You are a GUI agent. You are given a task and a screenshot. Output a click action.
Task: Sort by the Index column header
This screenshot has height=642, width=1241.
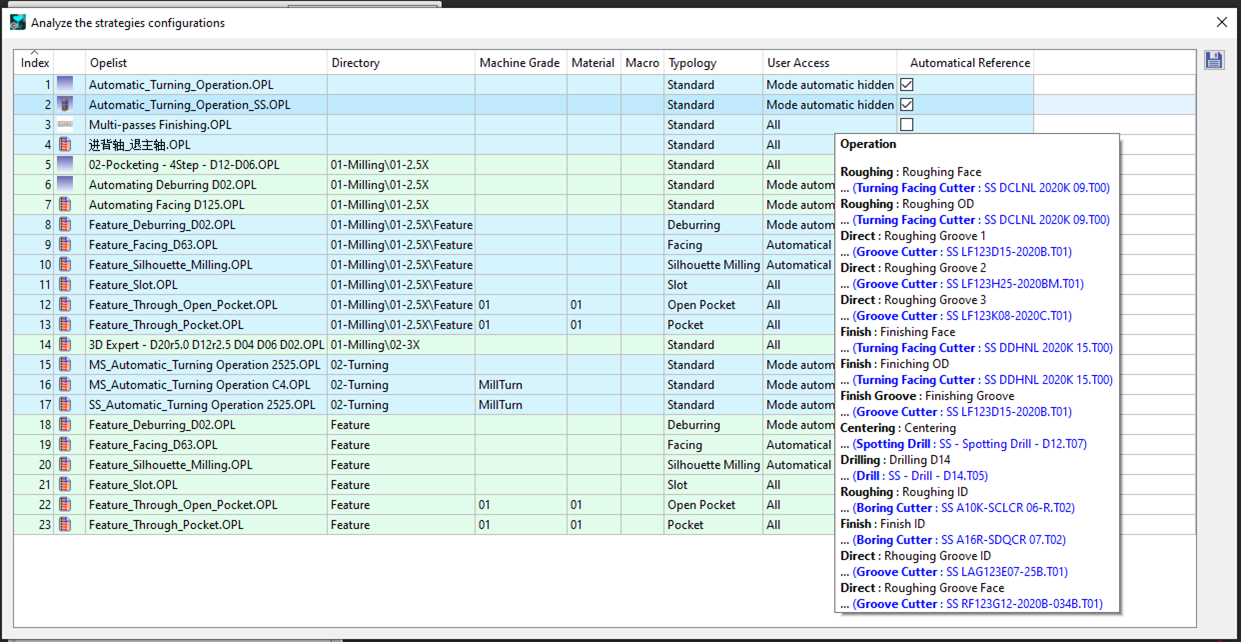(x=35, y=62)
